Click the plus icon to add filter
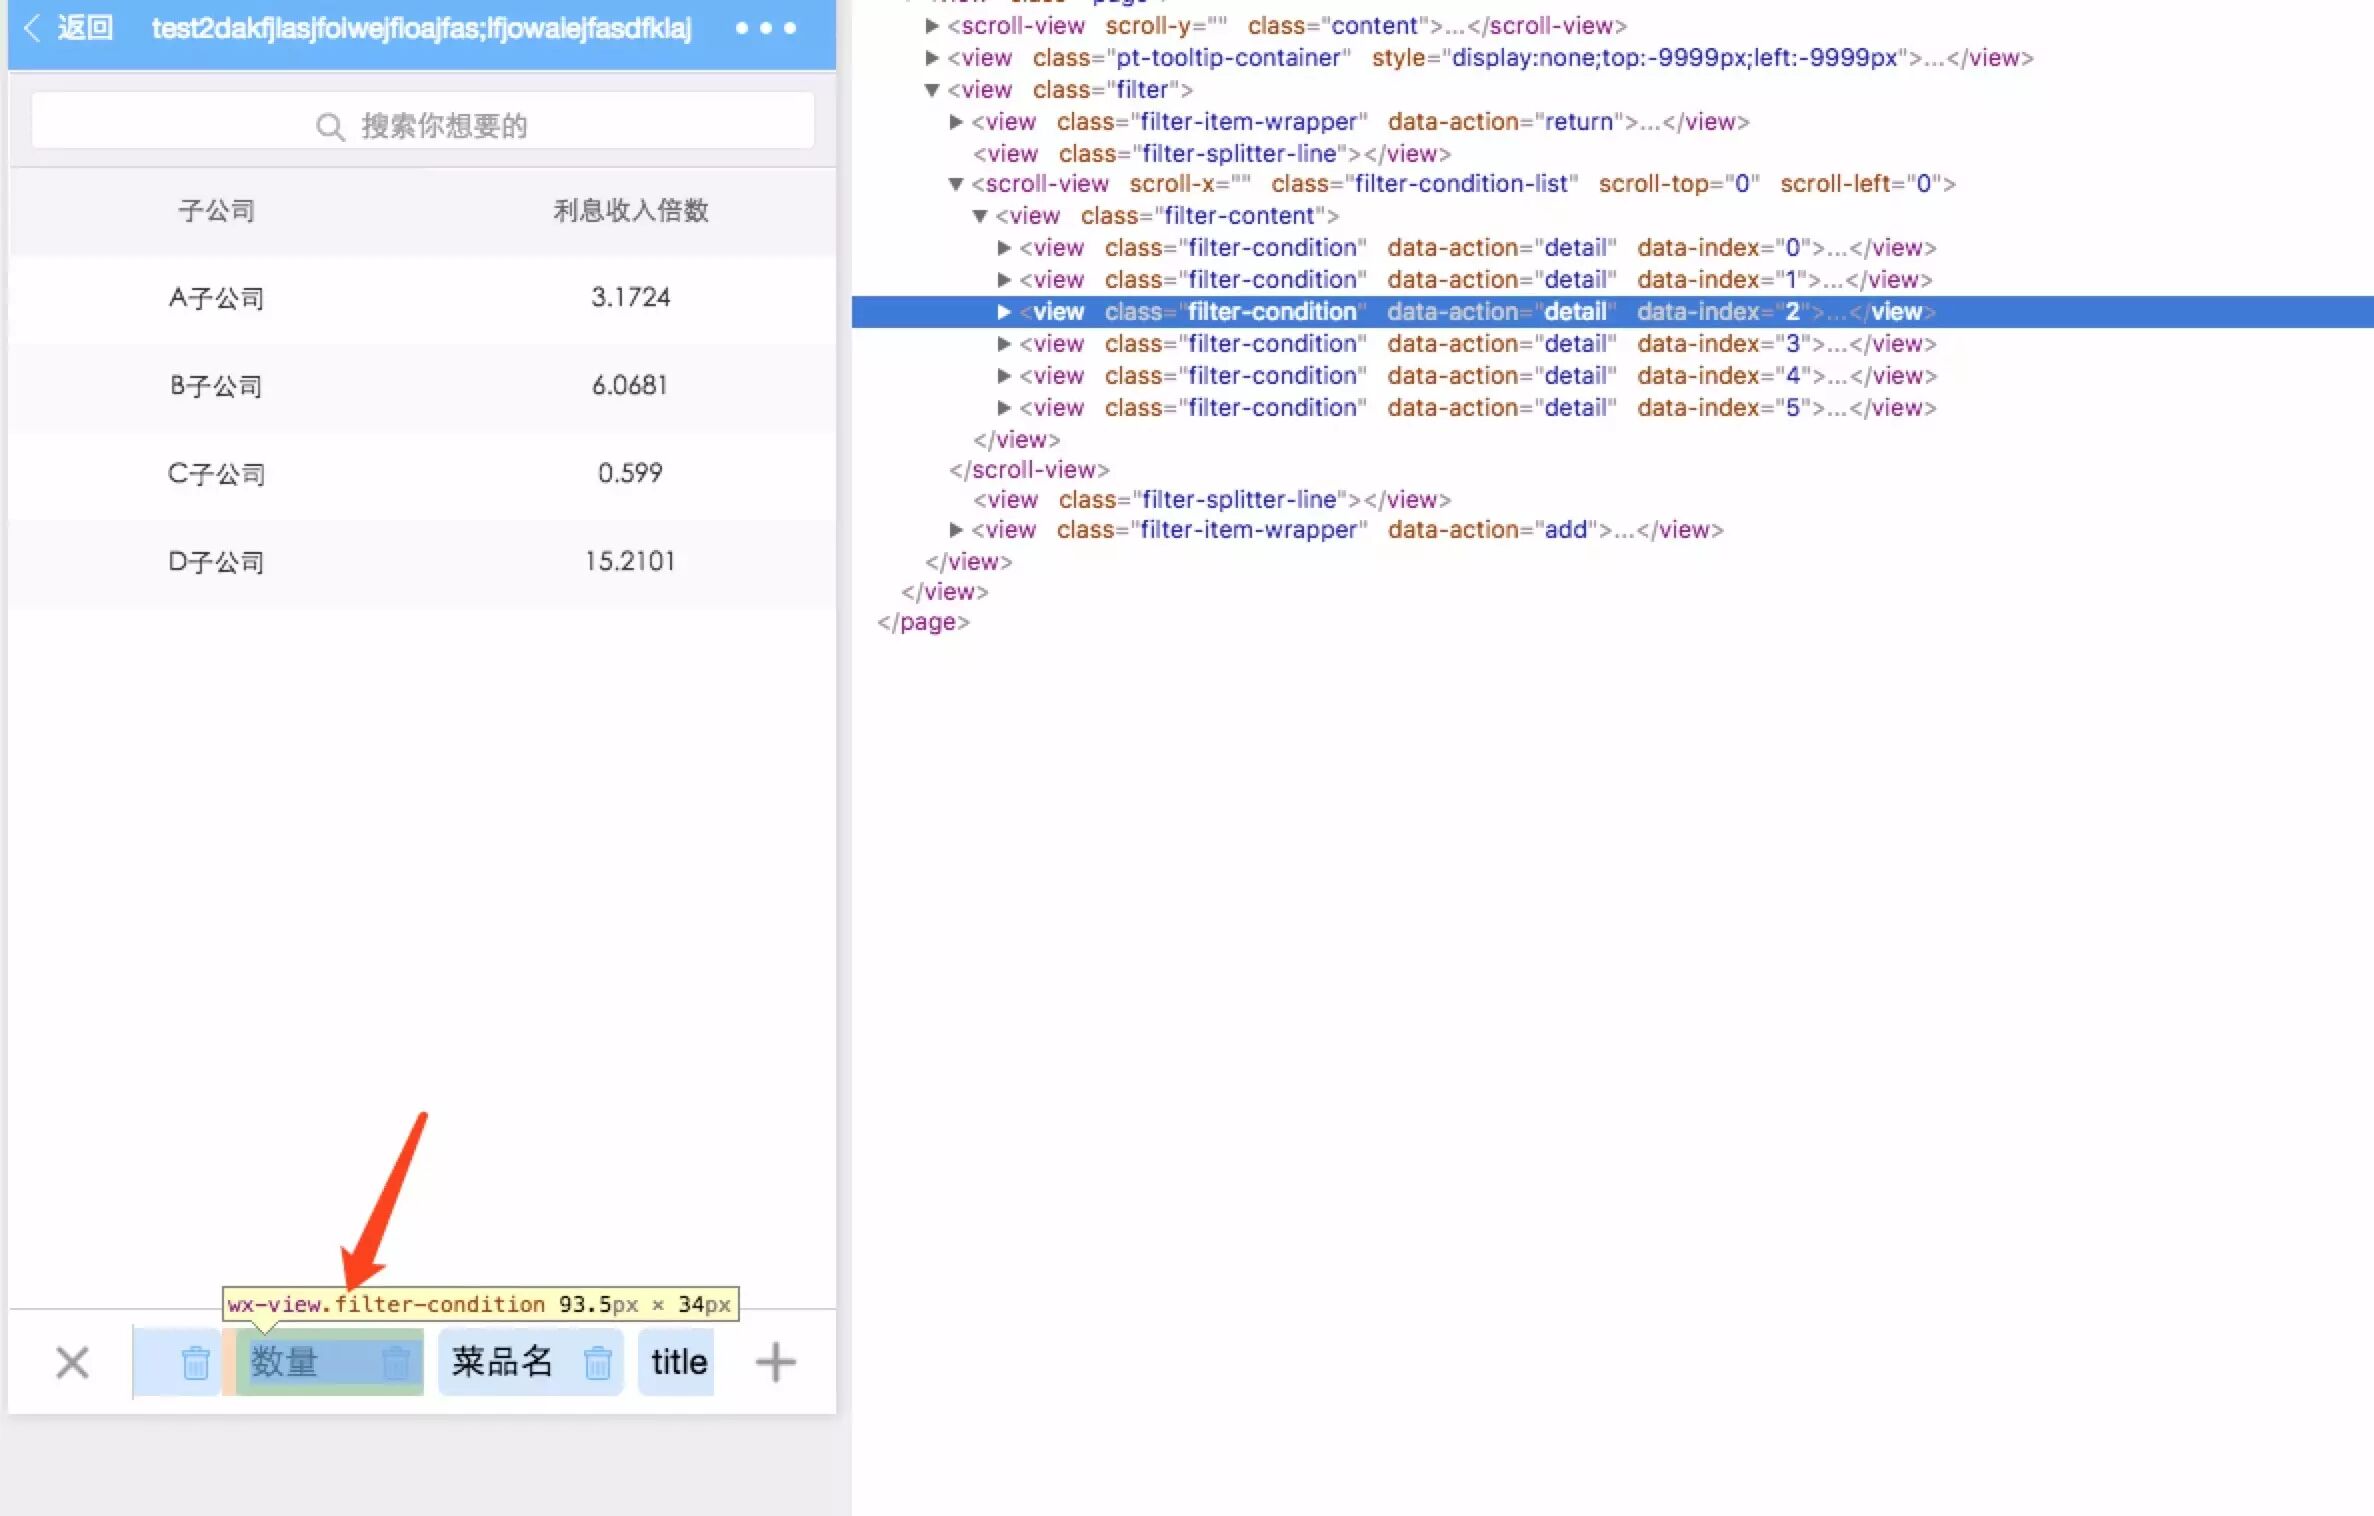 [x=775, y=1362]
